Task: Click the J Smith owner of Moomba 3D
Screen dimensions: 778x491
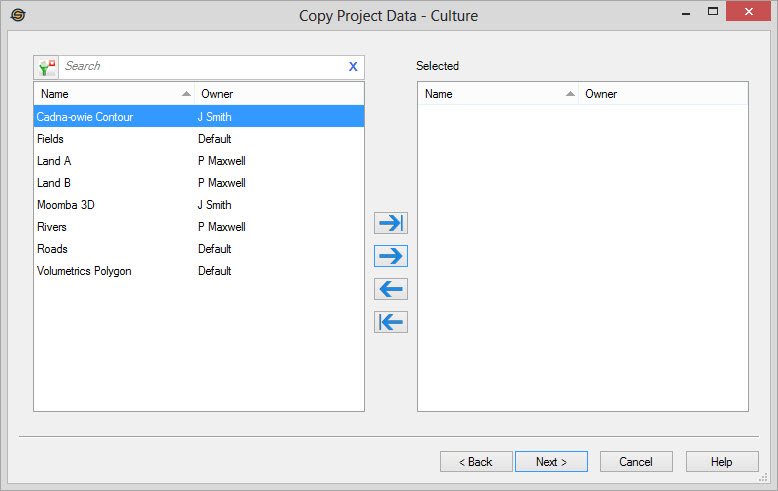Action: [x=214, y=205]
